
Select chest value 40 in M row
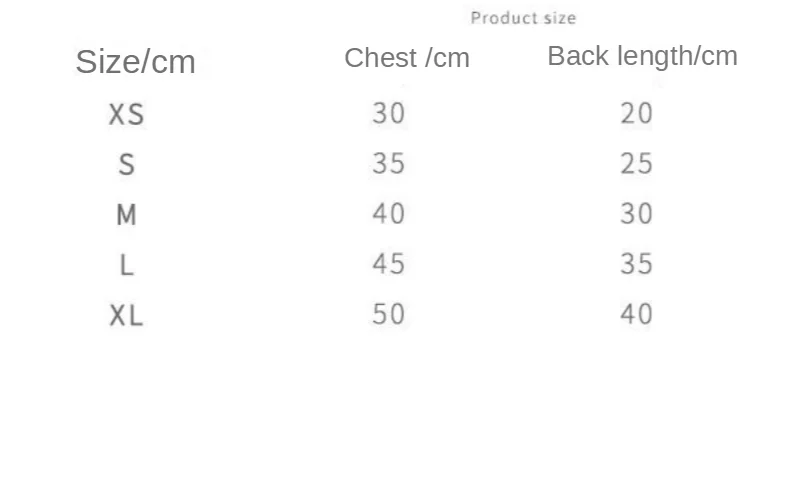click(x=389, y=214)
